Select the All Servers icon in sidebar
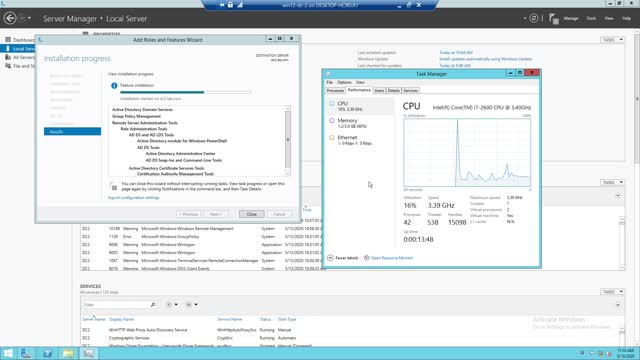640x360 pixels. click(x=8, y=57)
